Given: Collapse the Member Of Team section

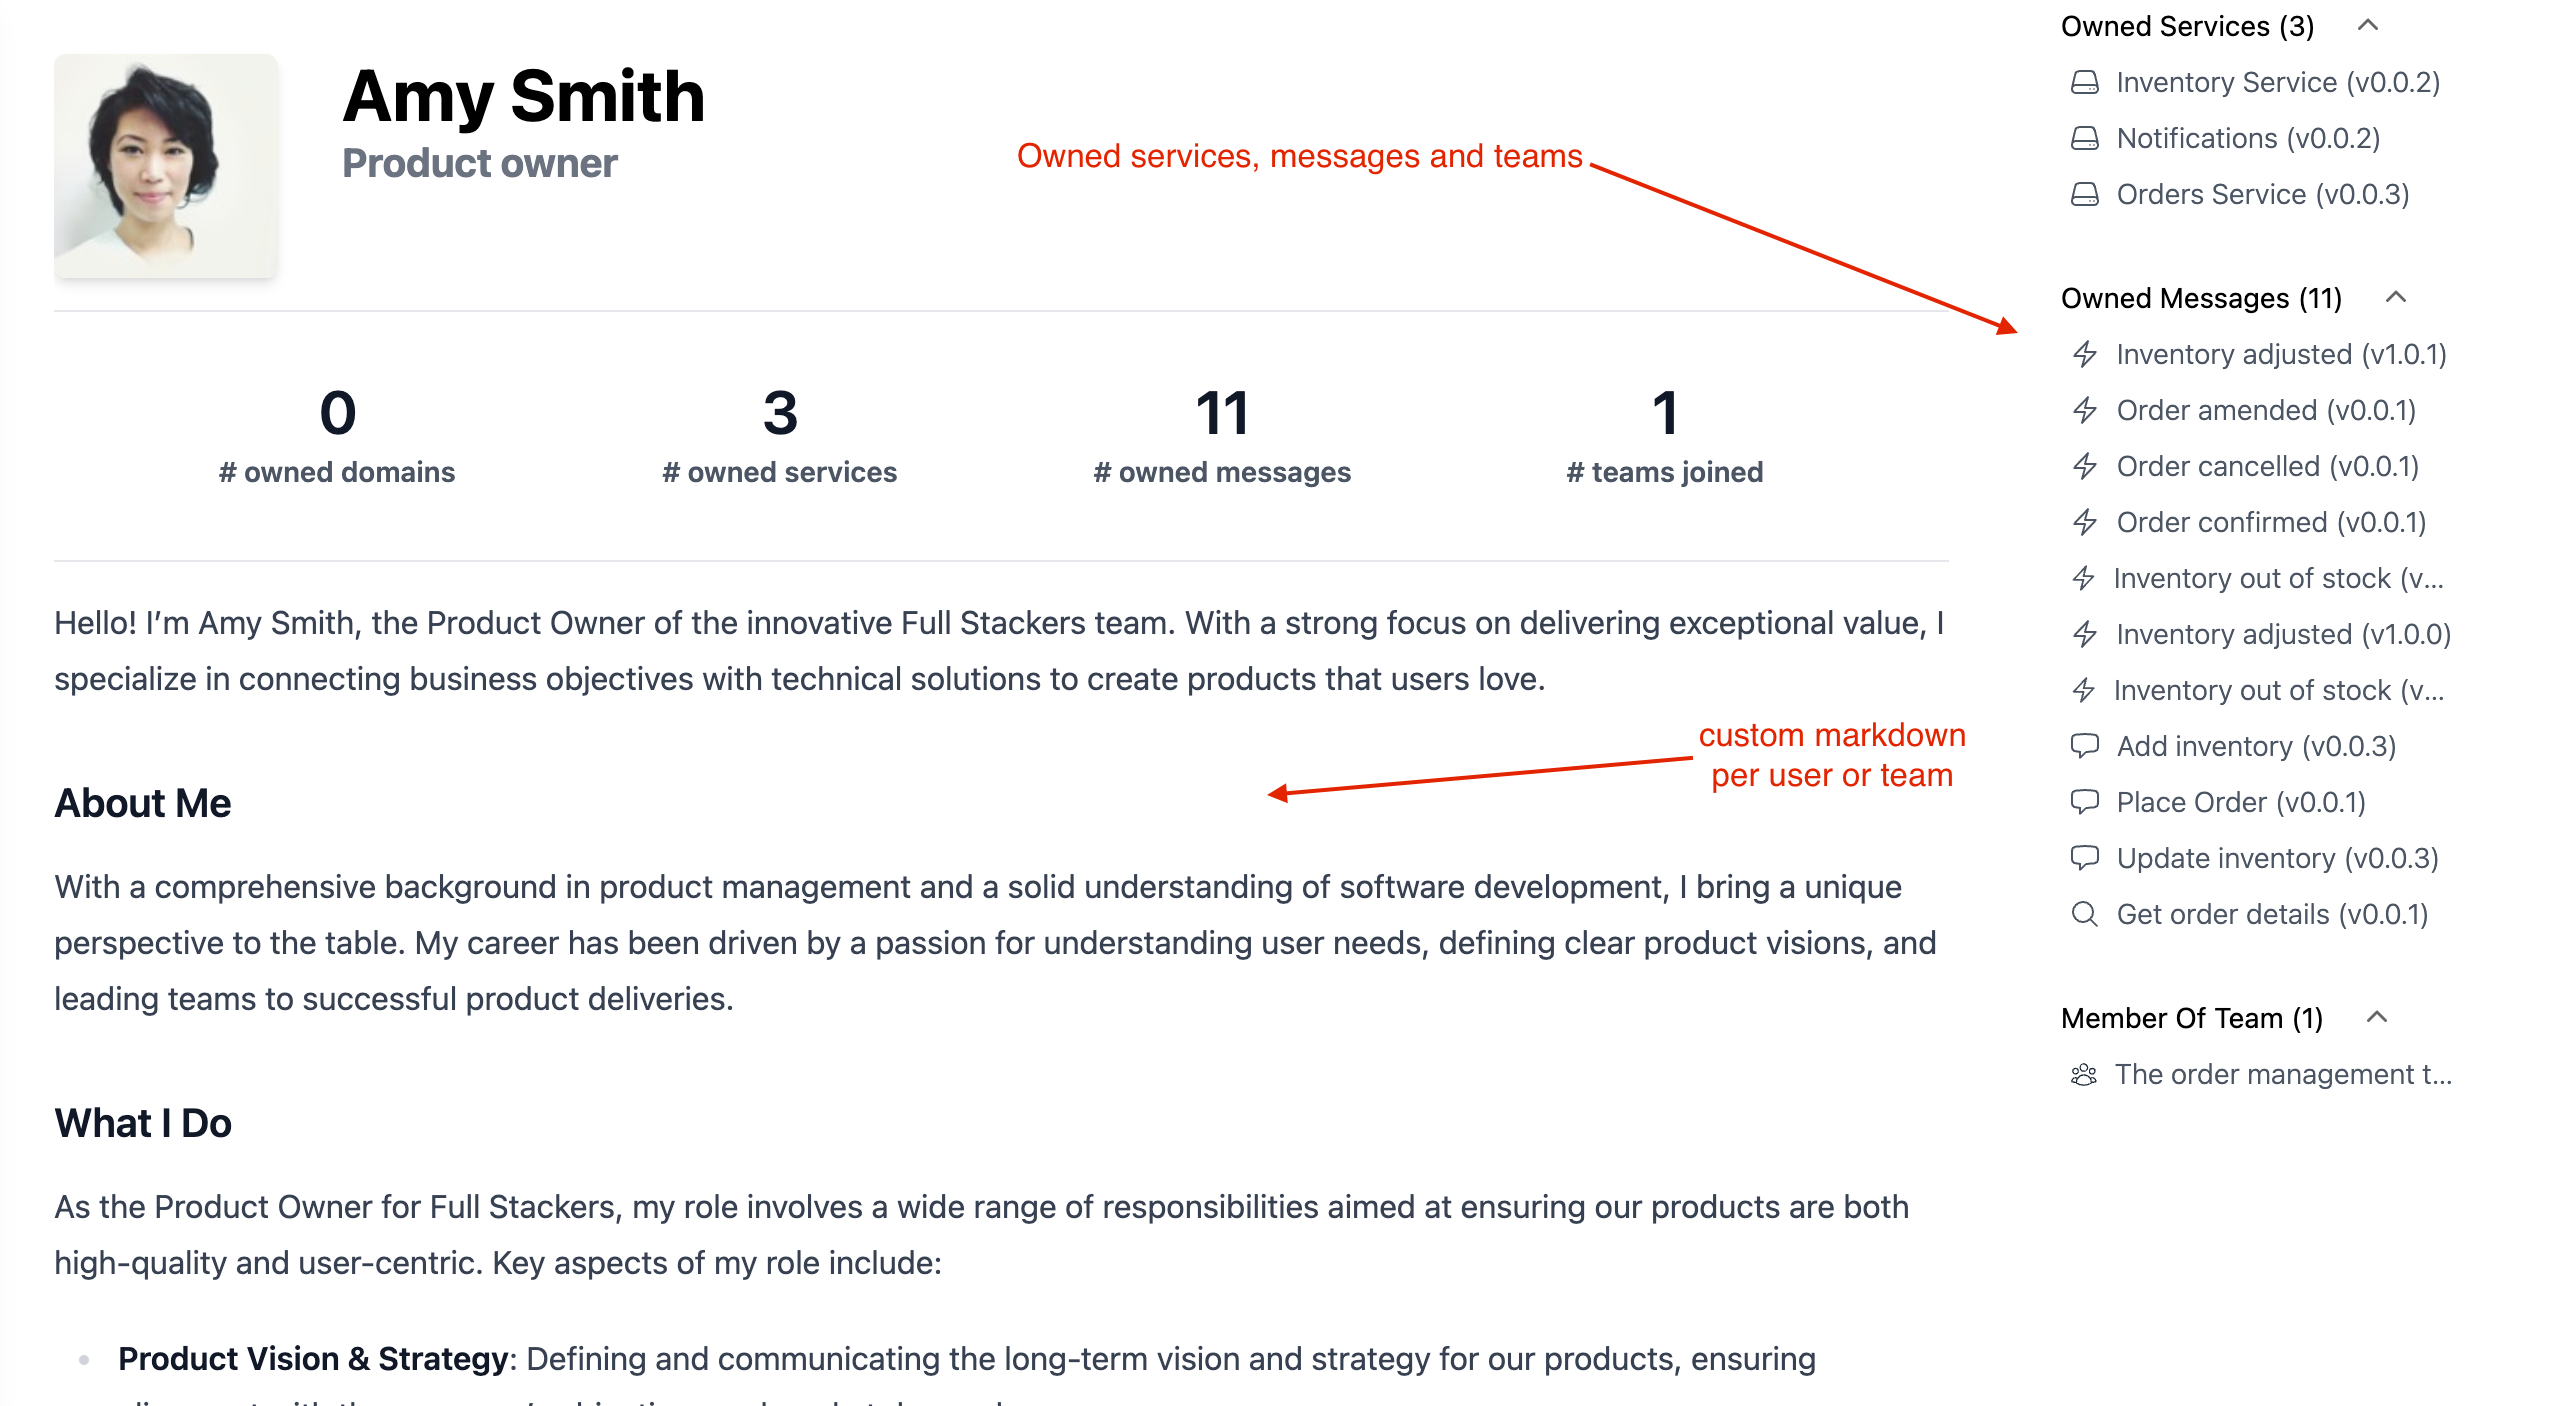Looking at the screenshot, I should click(2377, 1018).
